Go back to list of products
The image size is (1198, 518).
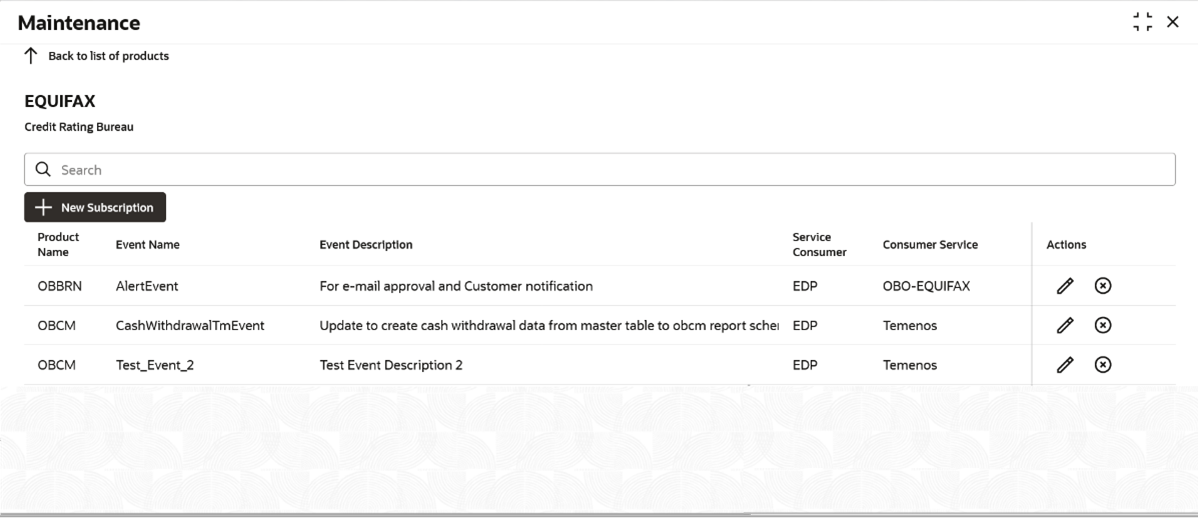(108, 56)
